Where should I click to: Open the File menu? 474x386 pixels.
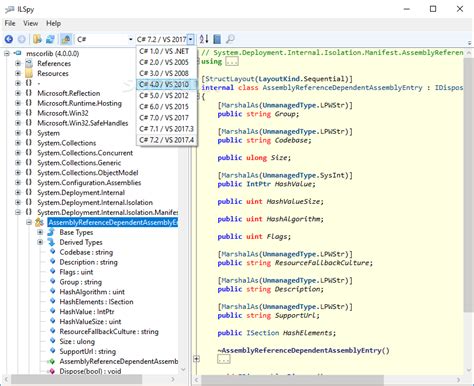click(10, 23)
